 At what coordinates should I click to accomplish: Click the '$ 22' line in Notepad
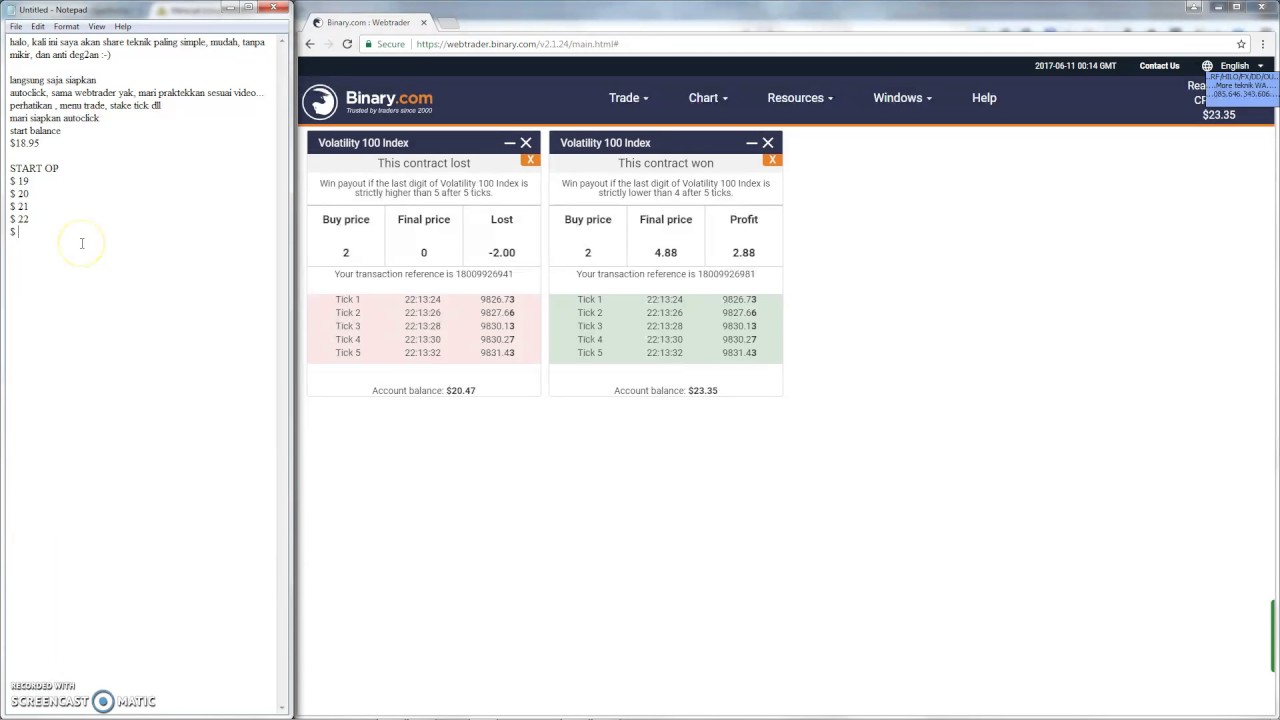(x=19, y=219)
